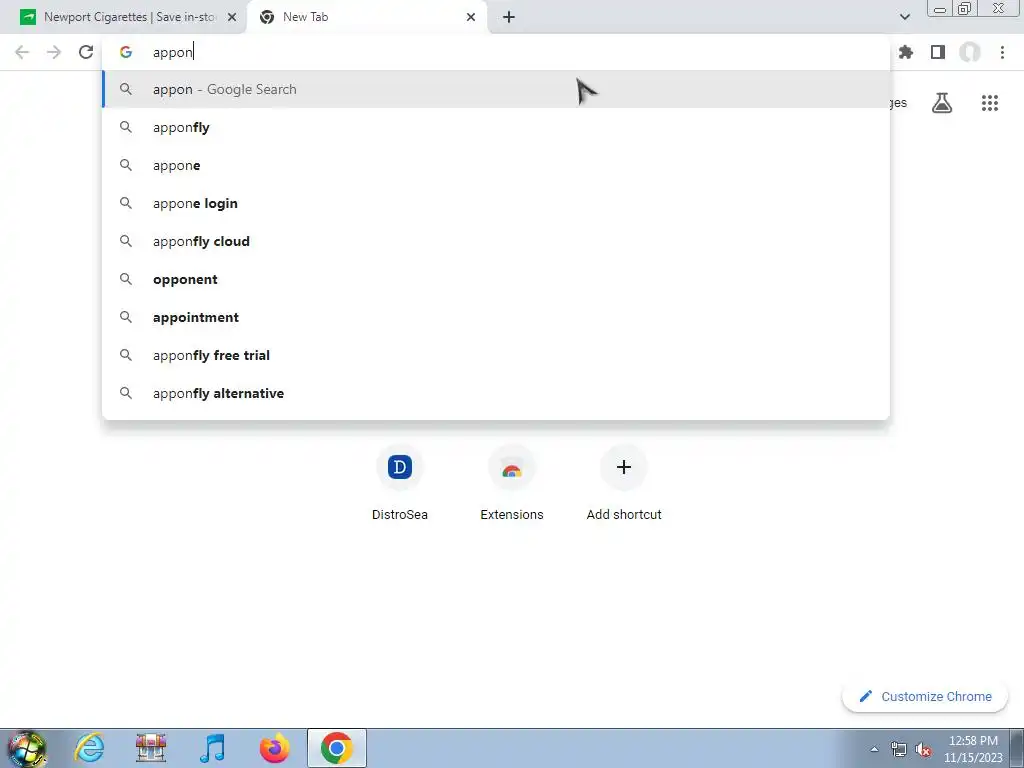
Task: Show hidden system tray icons arrow
Action: pyautogui.click(x=874, y=749)
